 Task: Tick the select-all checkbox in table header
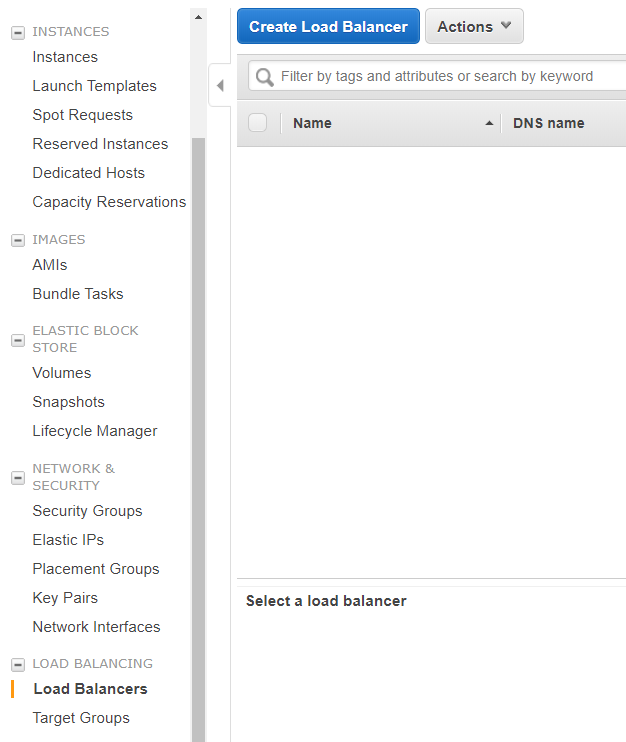257,123
